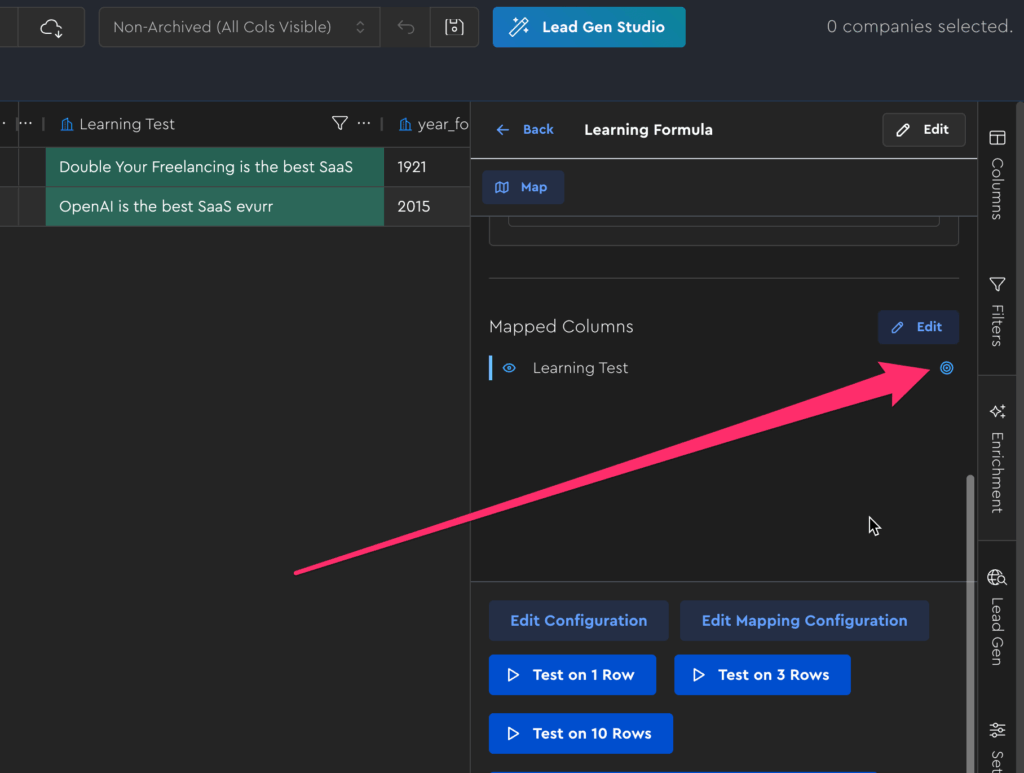This screenshot has height=773, width=1024.
Task: Edit the Mapped Columns section
Action: pos(918,327)
